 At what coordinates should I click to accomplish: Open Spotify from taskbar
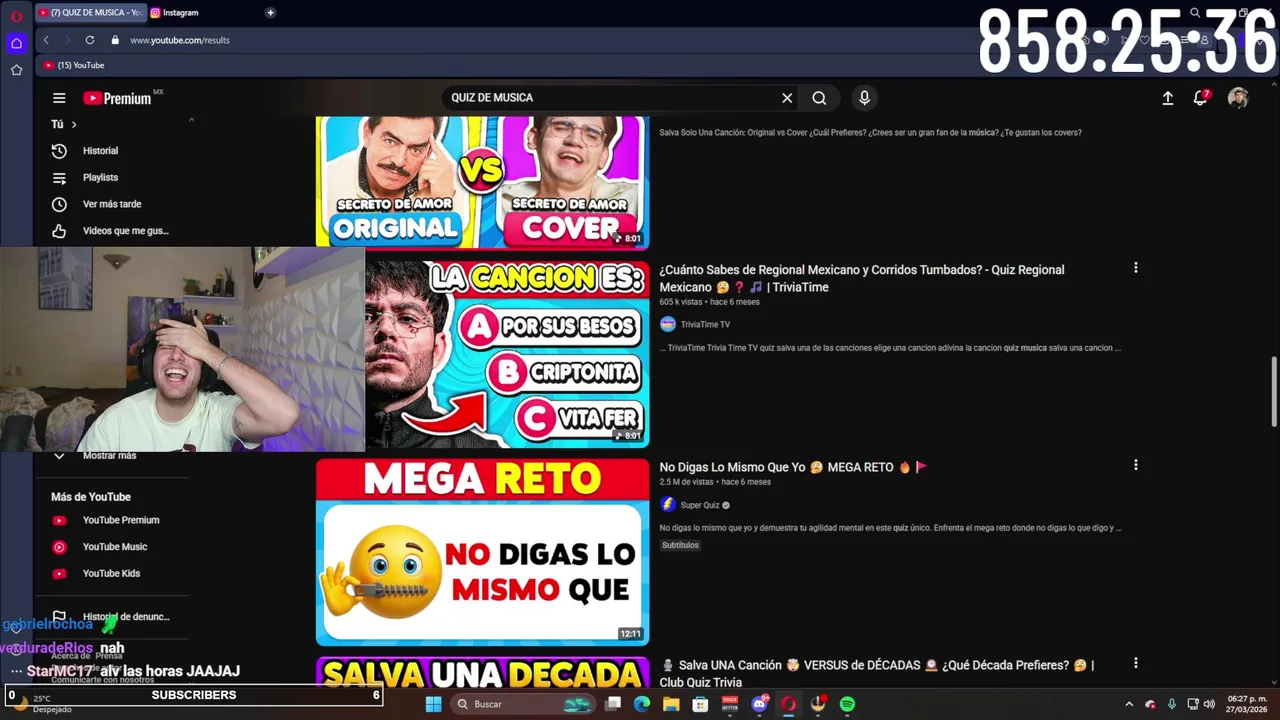[847, 704]
